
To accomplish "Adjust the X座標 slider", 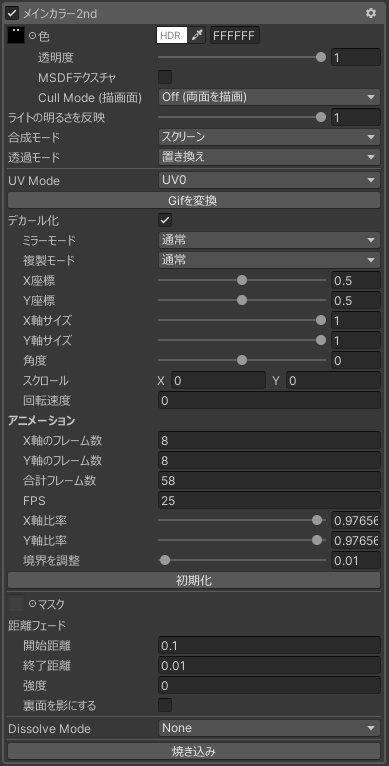I will 242,280.
